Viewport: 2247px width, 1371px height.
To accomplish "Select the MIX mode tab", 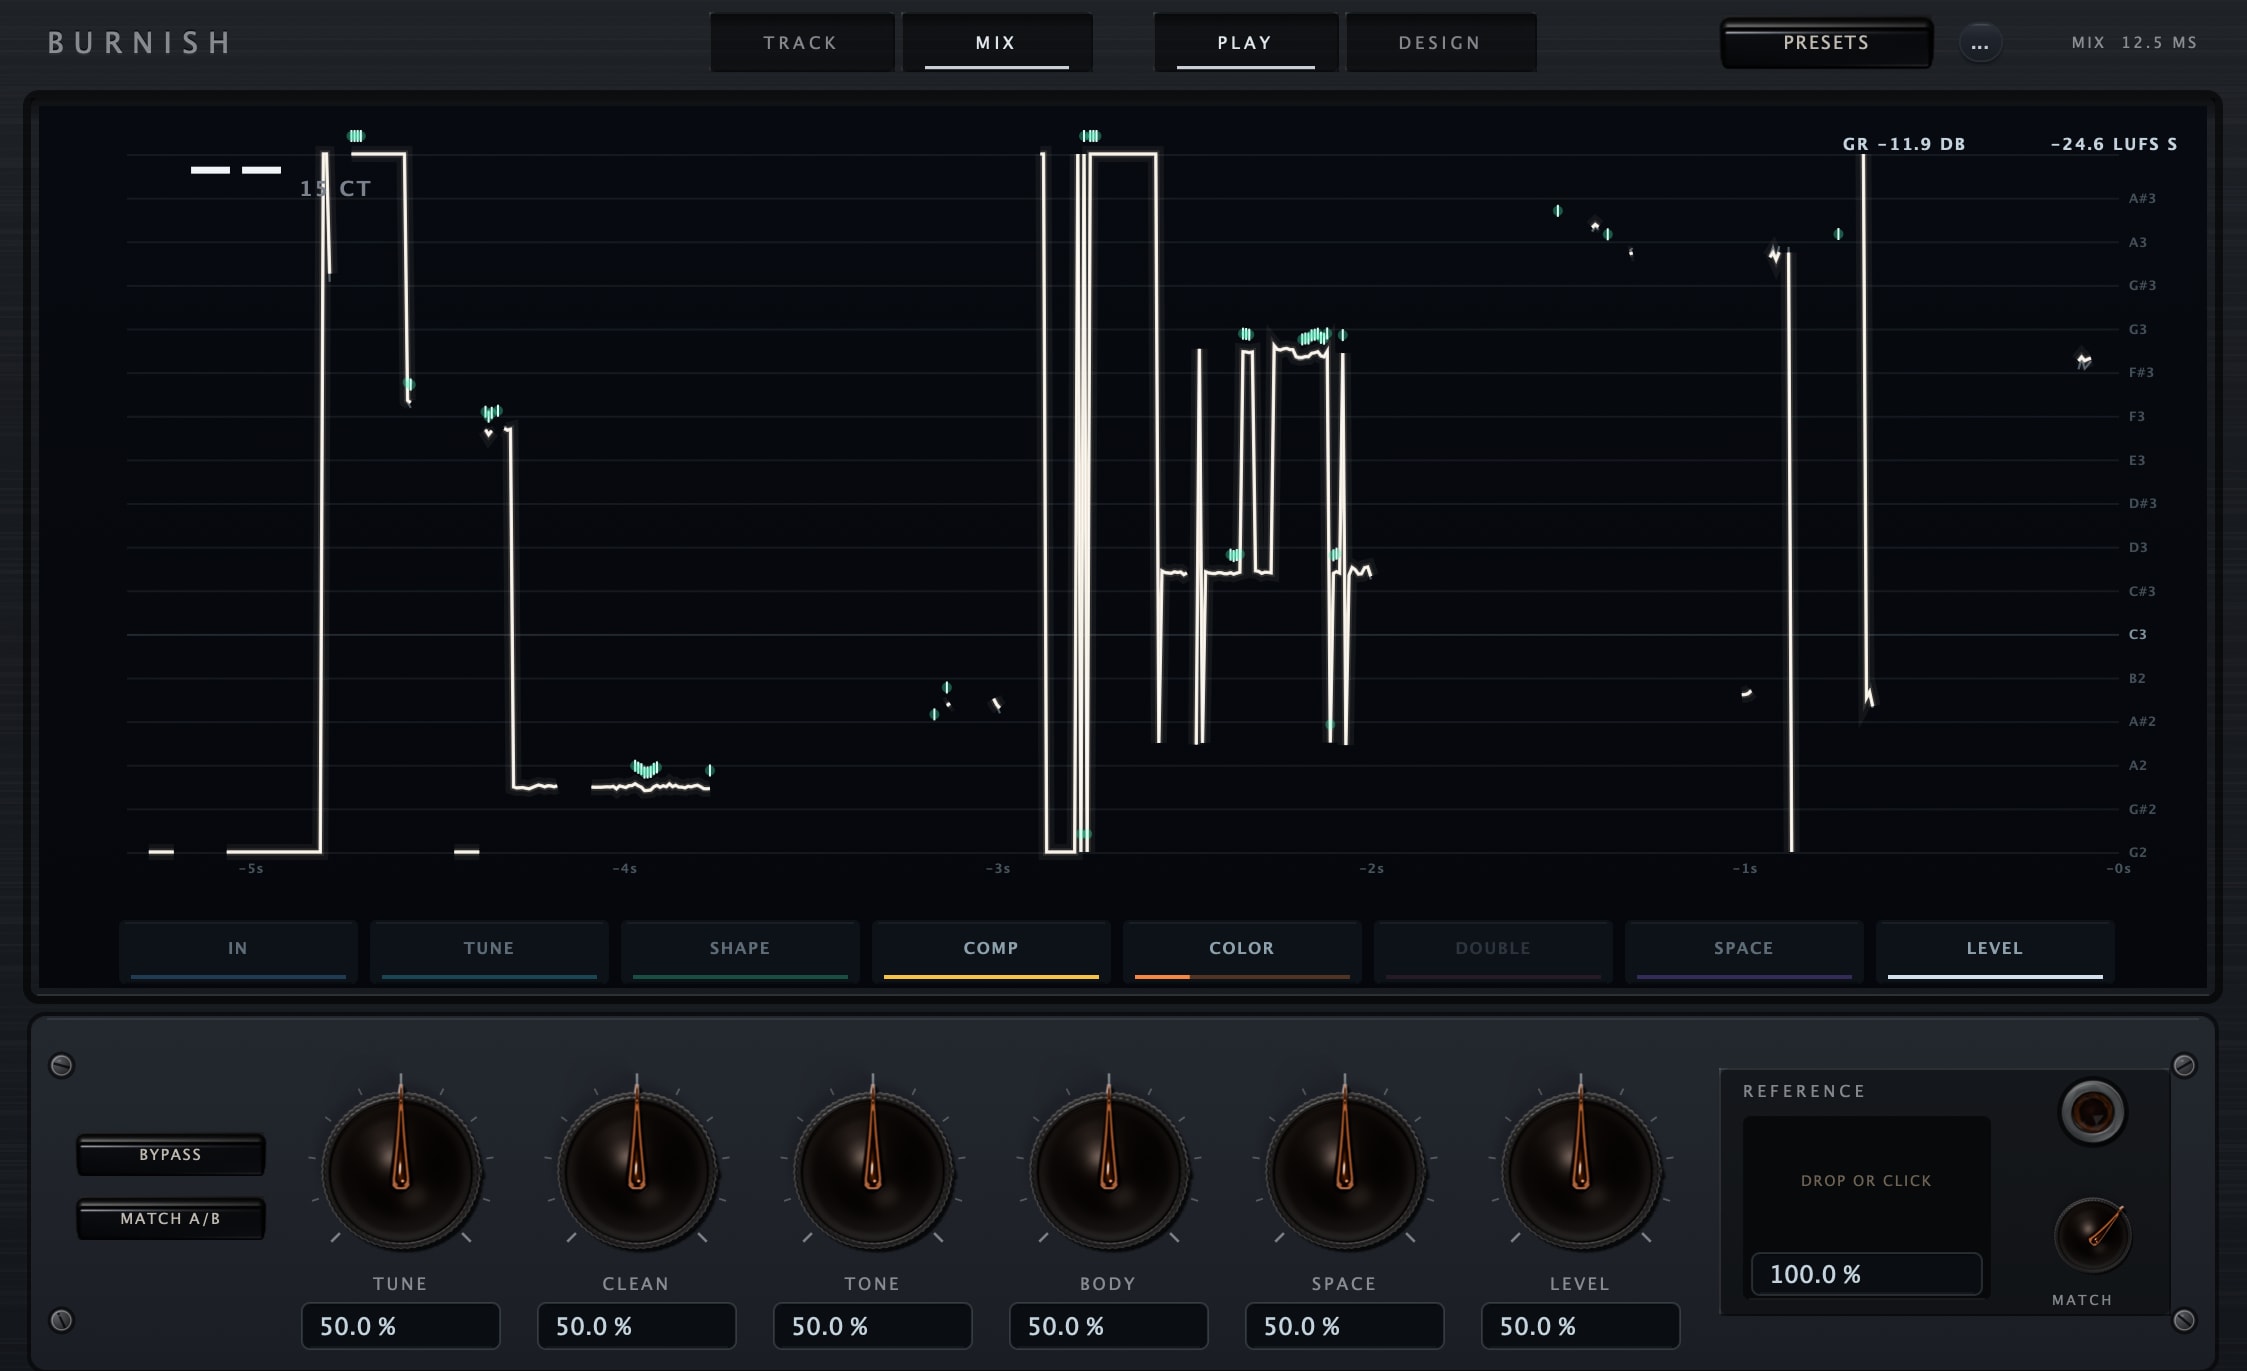I will click(x=996, y=43).
